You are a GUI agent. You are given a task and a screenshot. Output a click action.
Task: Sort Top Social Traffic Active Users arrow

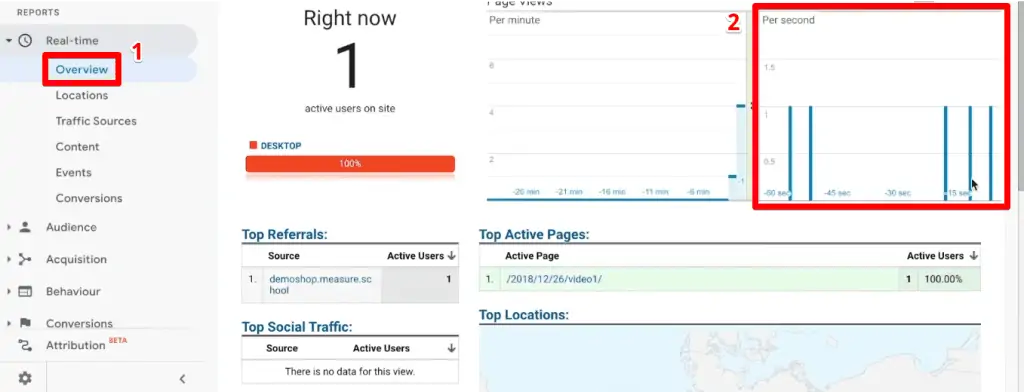point(451,348)
